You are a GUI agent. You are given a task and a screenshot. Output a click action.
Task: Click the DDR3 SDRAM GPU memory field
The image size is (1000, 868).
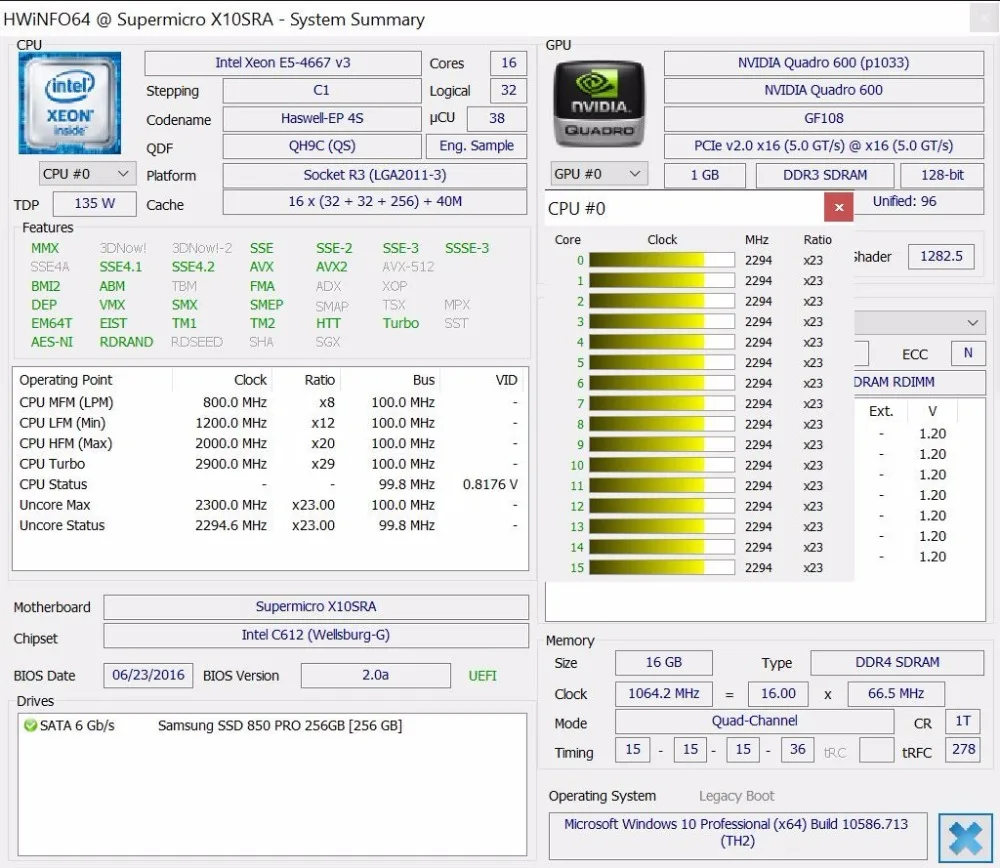(825, 175)
